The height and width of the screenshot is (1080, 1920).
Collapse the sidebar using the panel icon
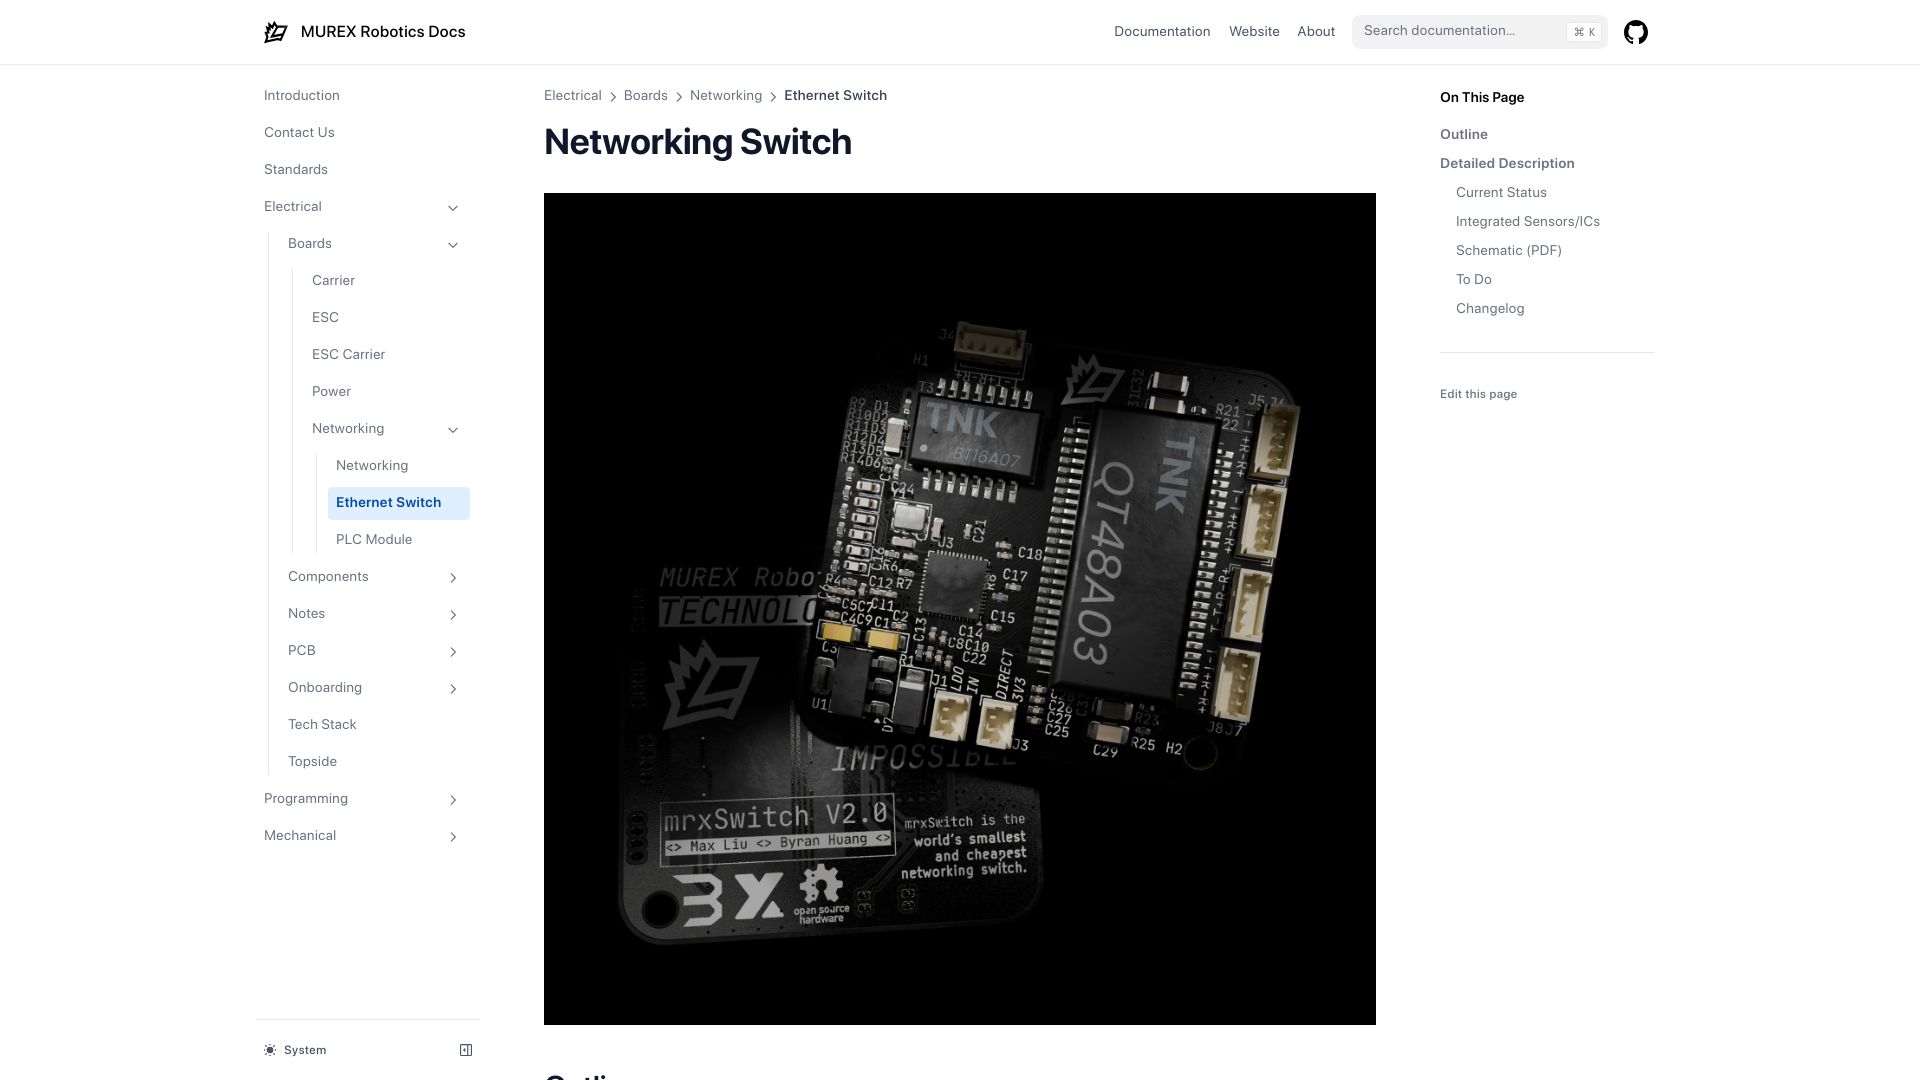pos(466,1050)
